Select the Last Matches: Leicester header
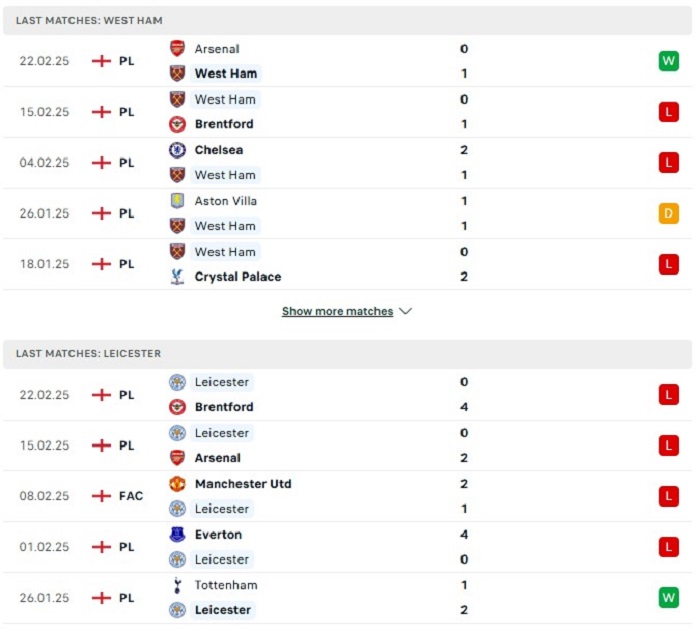700x633 pixels. [x=347, y=354]
